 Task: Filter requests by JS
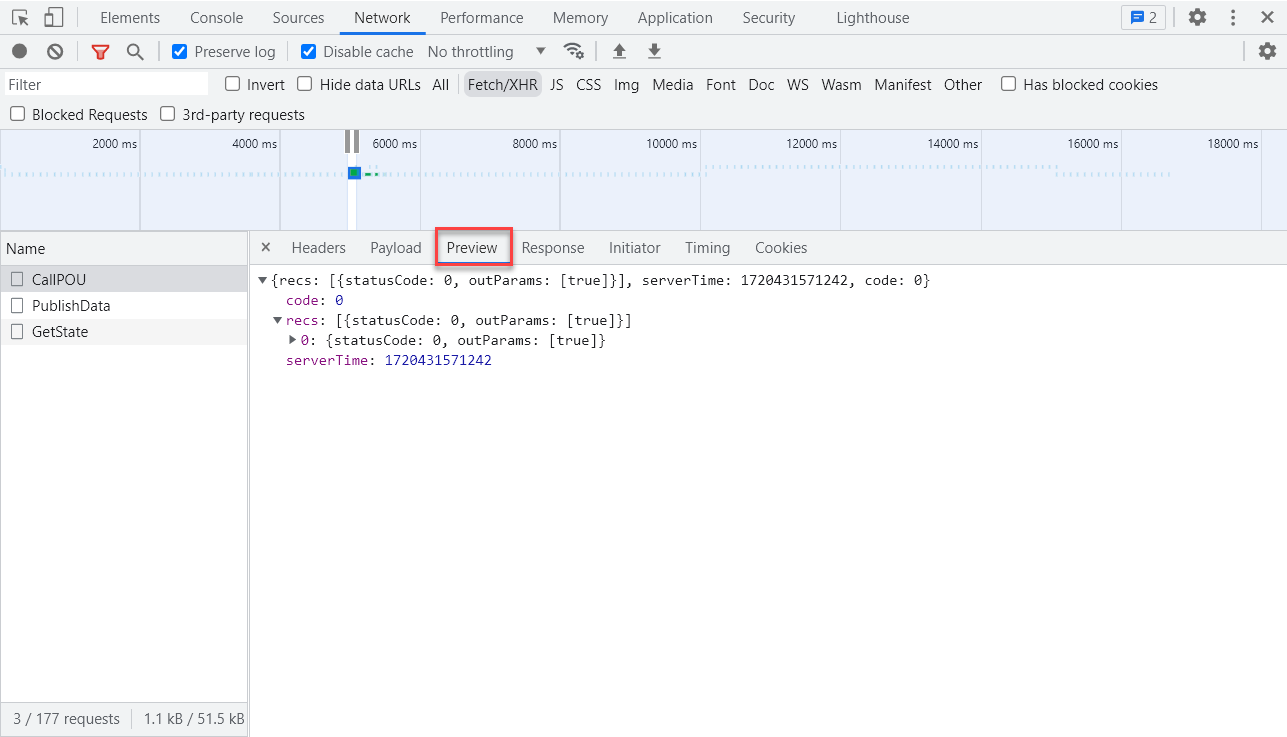tap(557, 84)
